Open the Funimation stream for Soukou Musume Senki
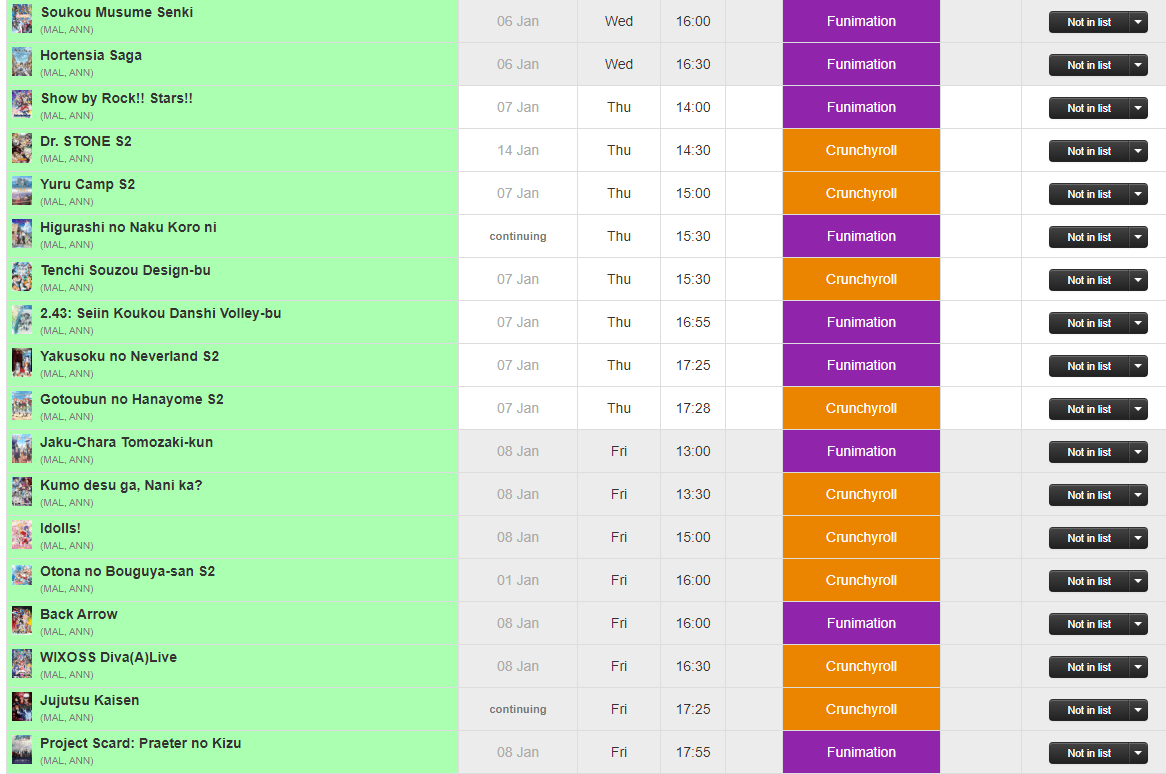The height and width of the screenshot is (774, 1166). click(861, 22)
